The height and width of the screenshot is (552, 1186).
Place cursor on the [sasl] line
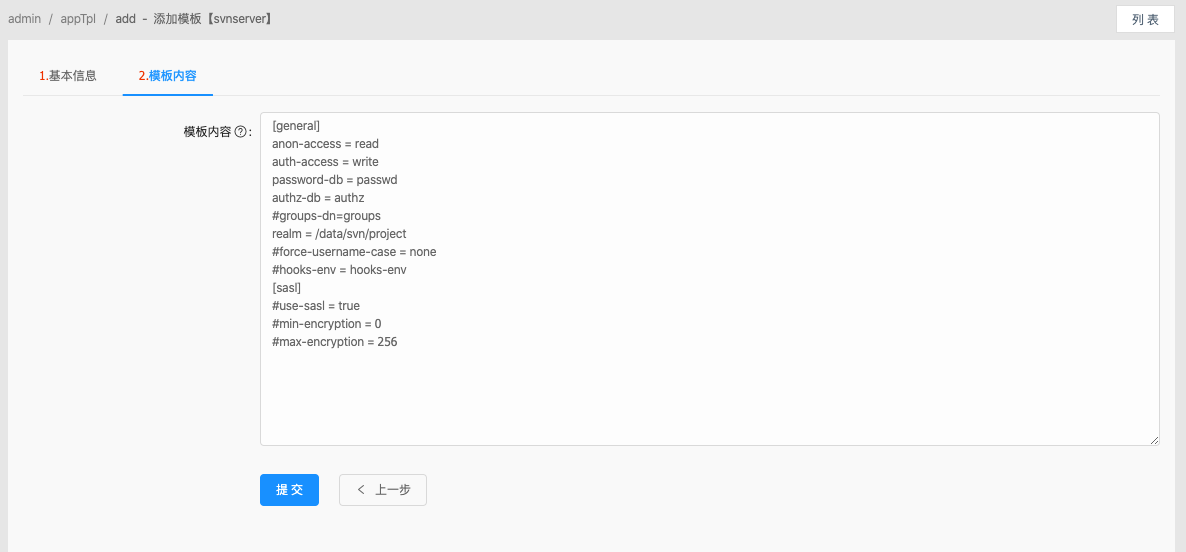[286, 288]
